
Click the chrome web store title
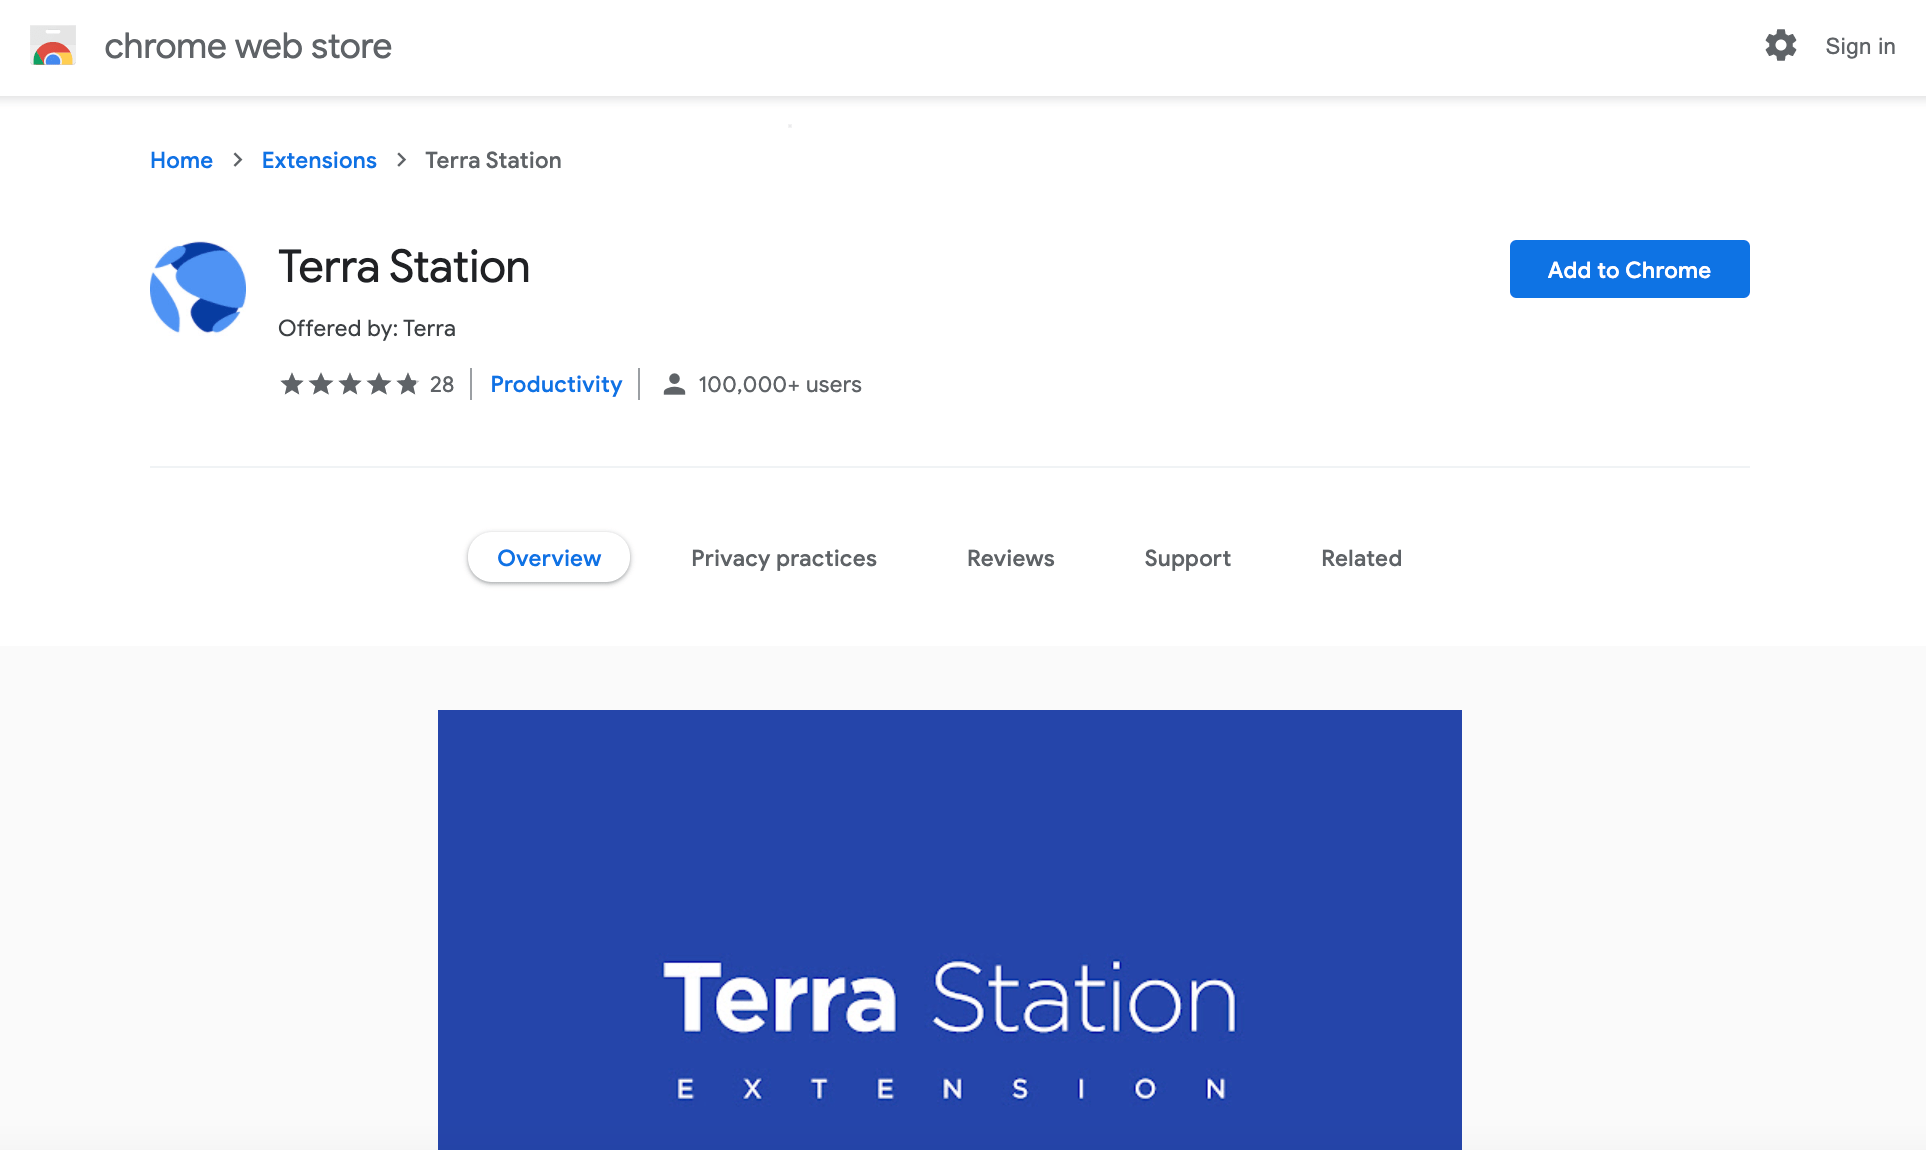248,46
